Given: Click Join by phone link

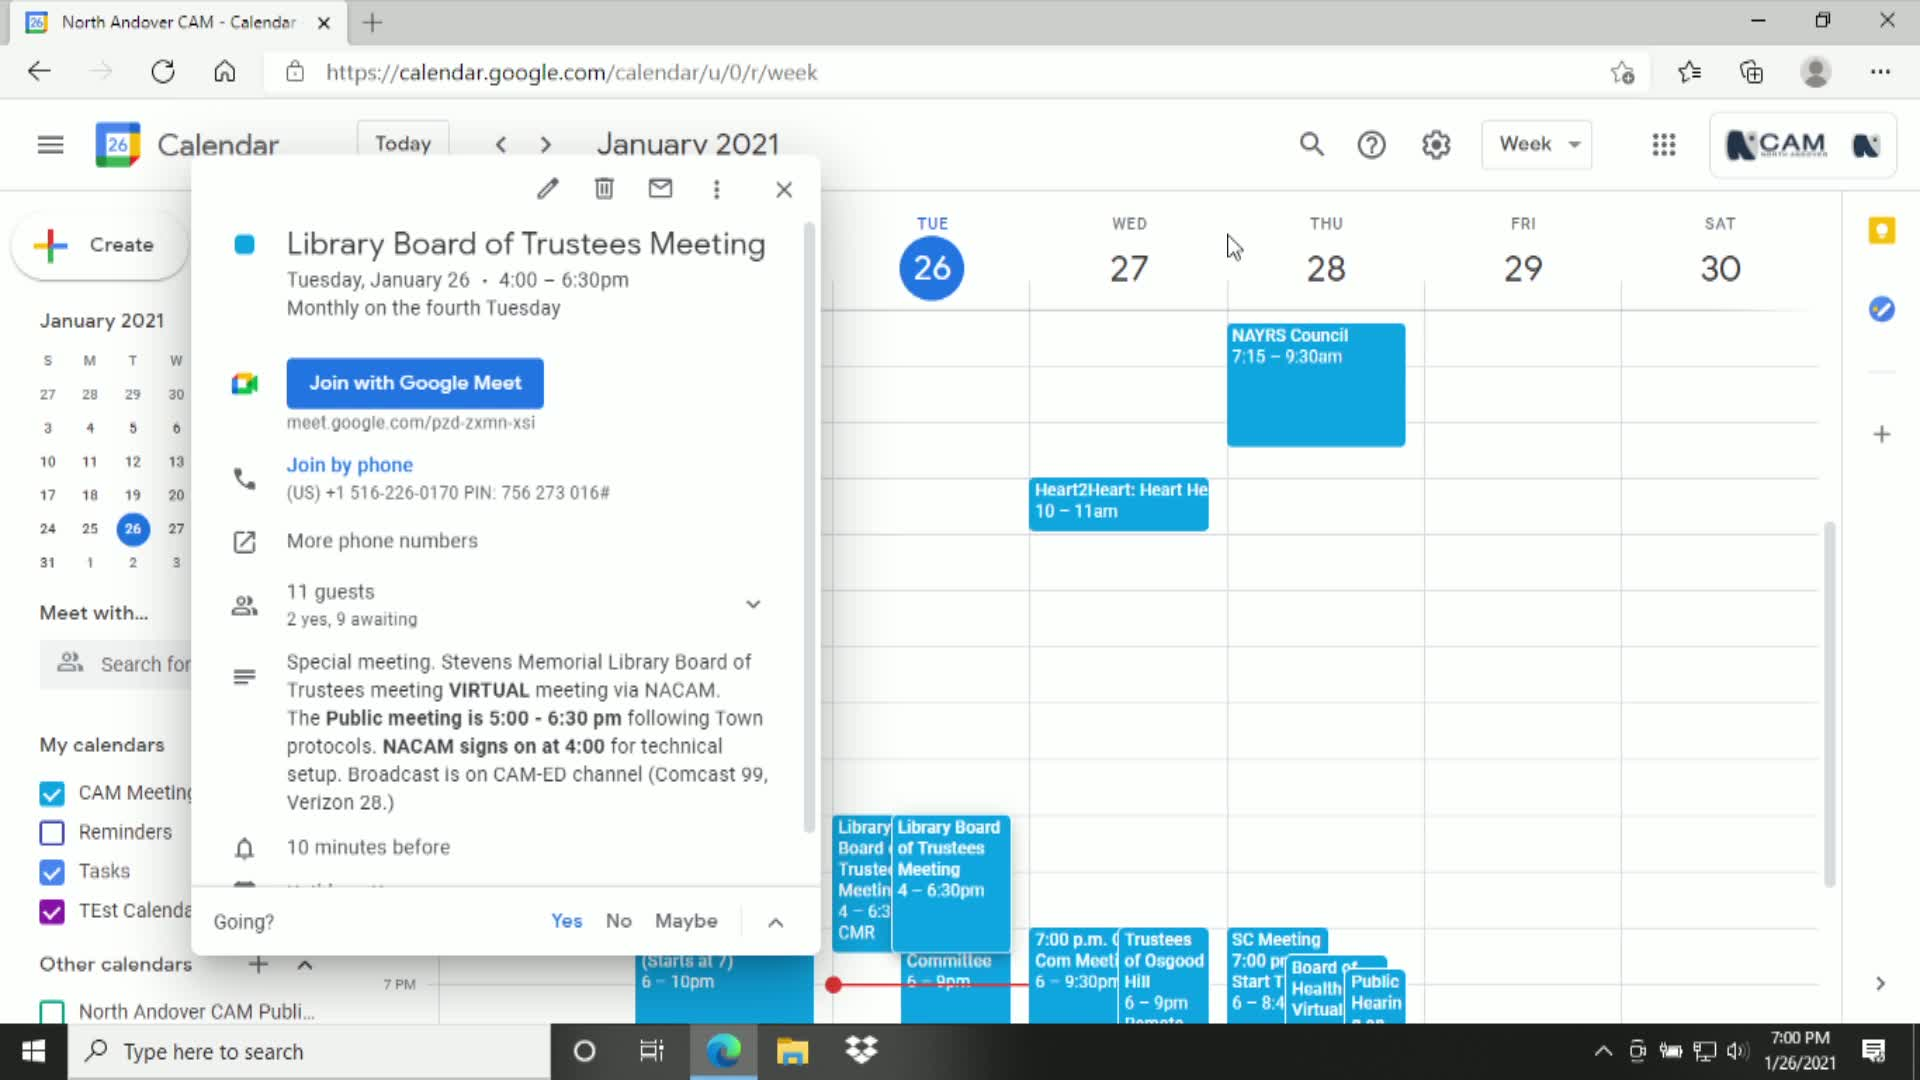Looking at the screenshot, I should [x=349, y=465].
